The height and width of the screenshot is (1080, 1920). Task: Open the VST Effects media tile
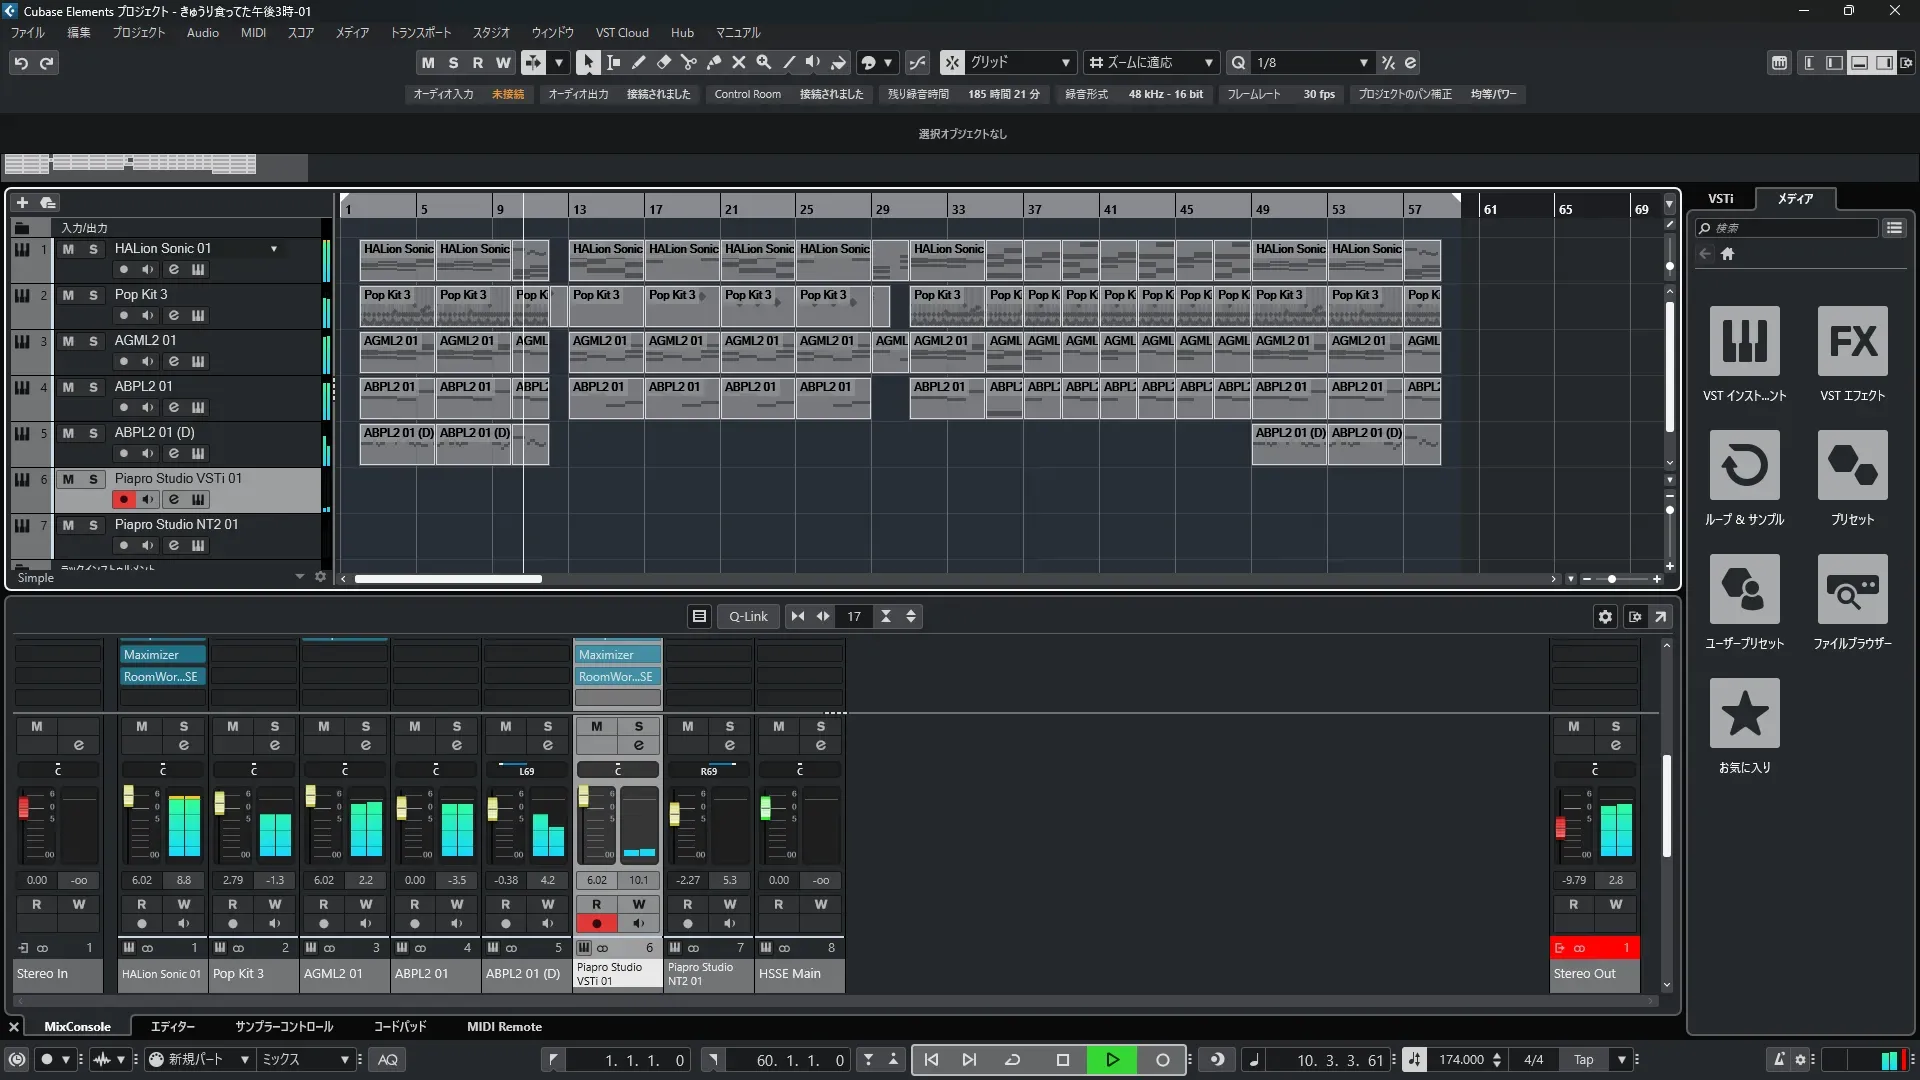1852,342
